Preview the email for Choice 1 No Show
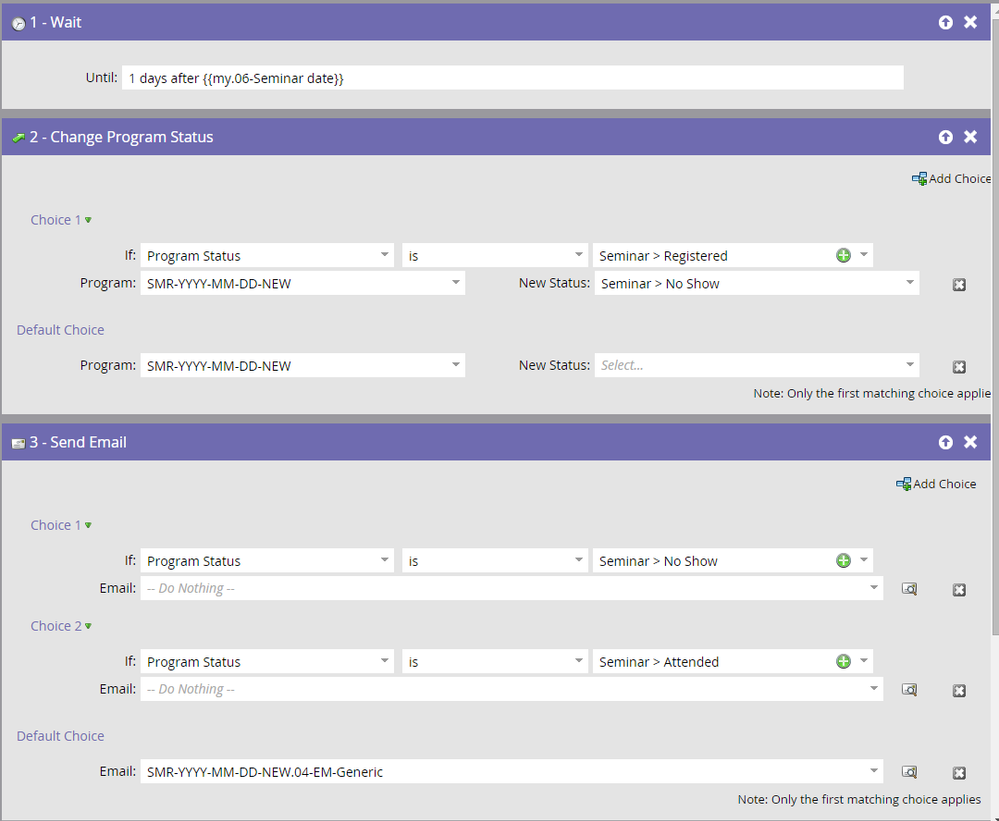The height and width of the screenshot is (821, 999). point(909,589)
